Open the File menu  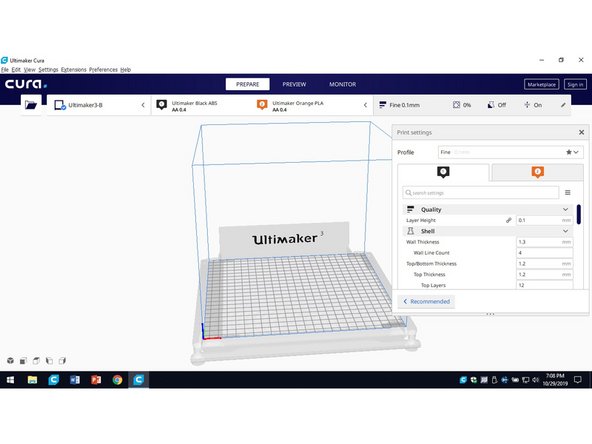point(5,69)
